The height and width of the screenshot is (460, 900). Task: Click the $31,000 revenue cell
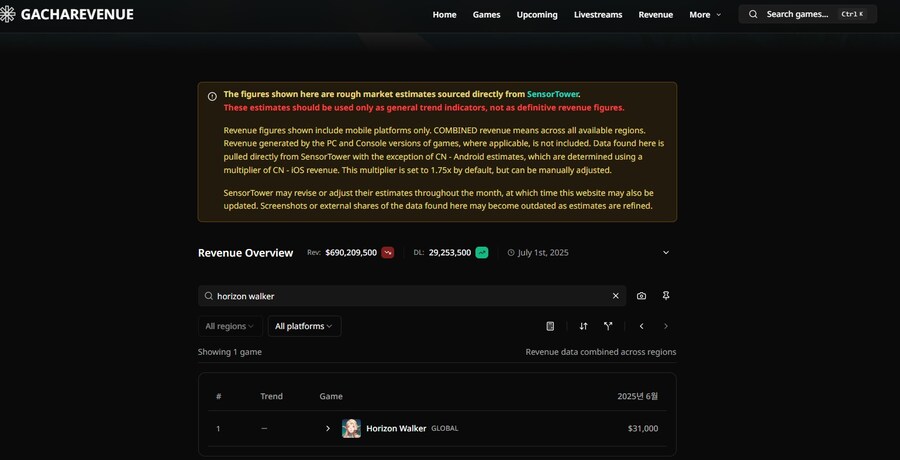[x=643, y=428]
